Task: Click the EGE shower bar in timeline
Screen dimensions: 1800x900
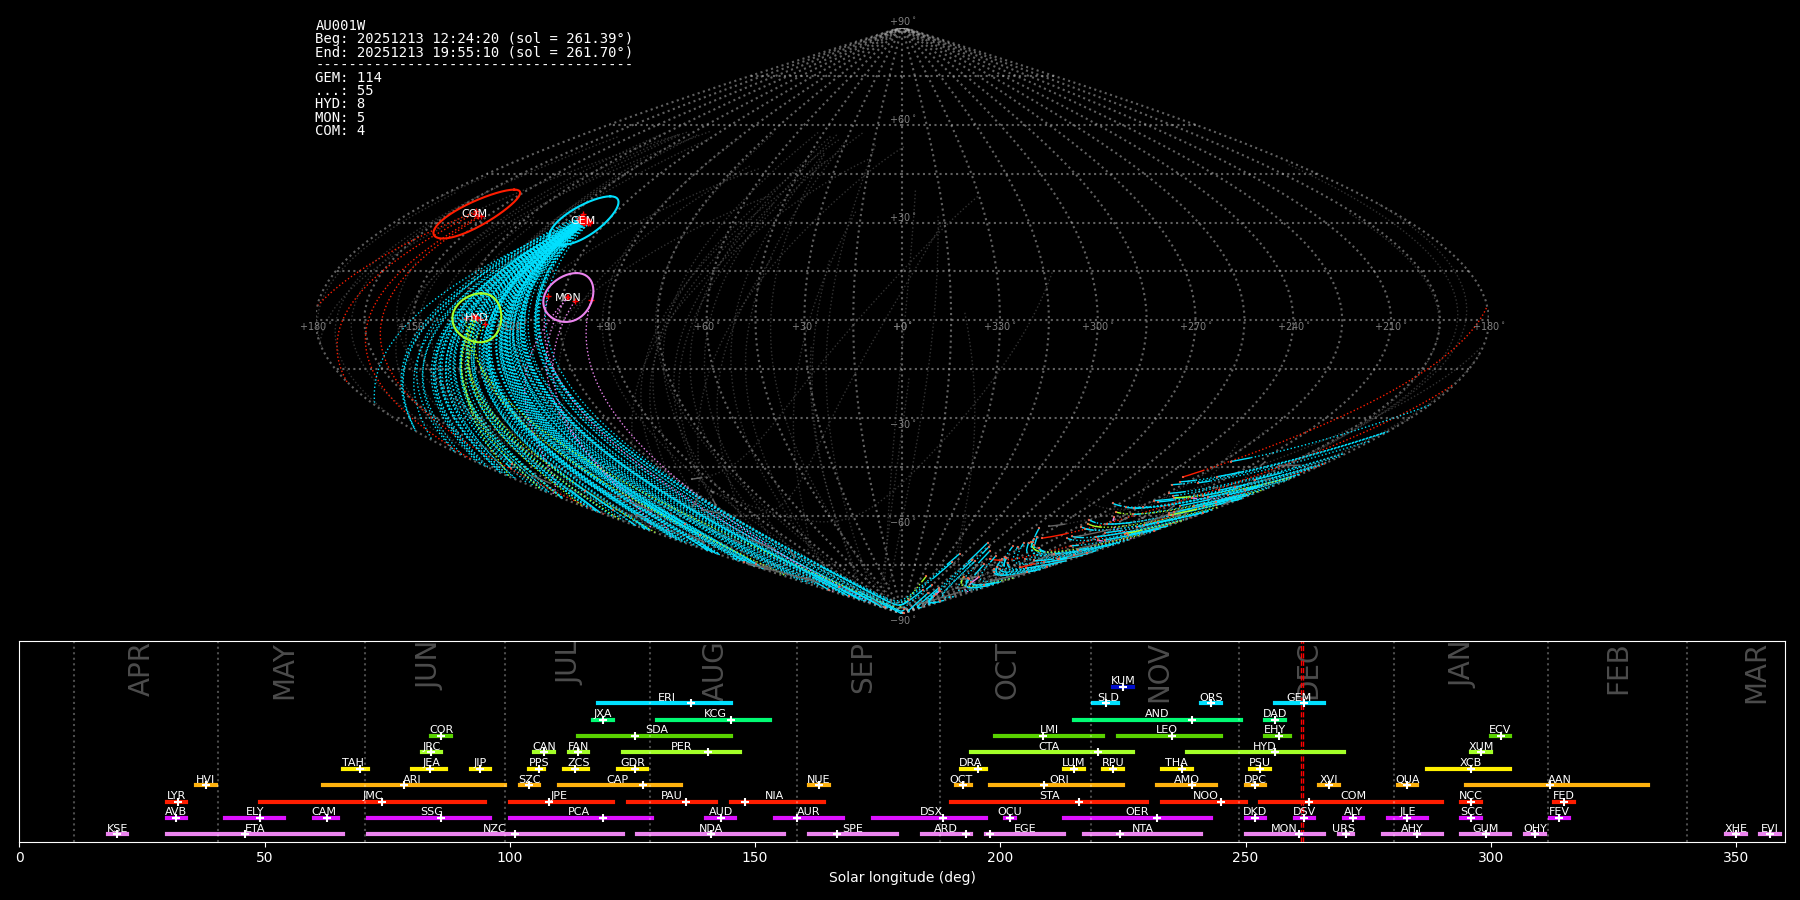Action: click(x=1025, y=834)
